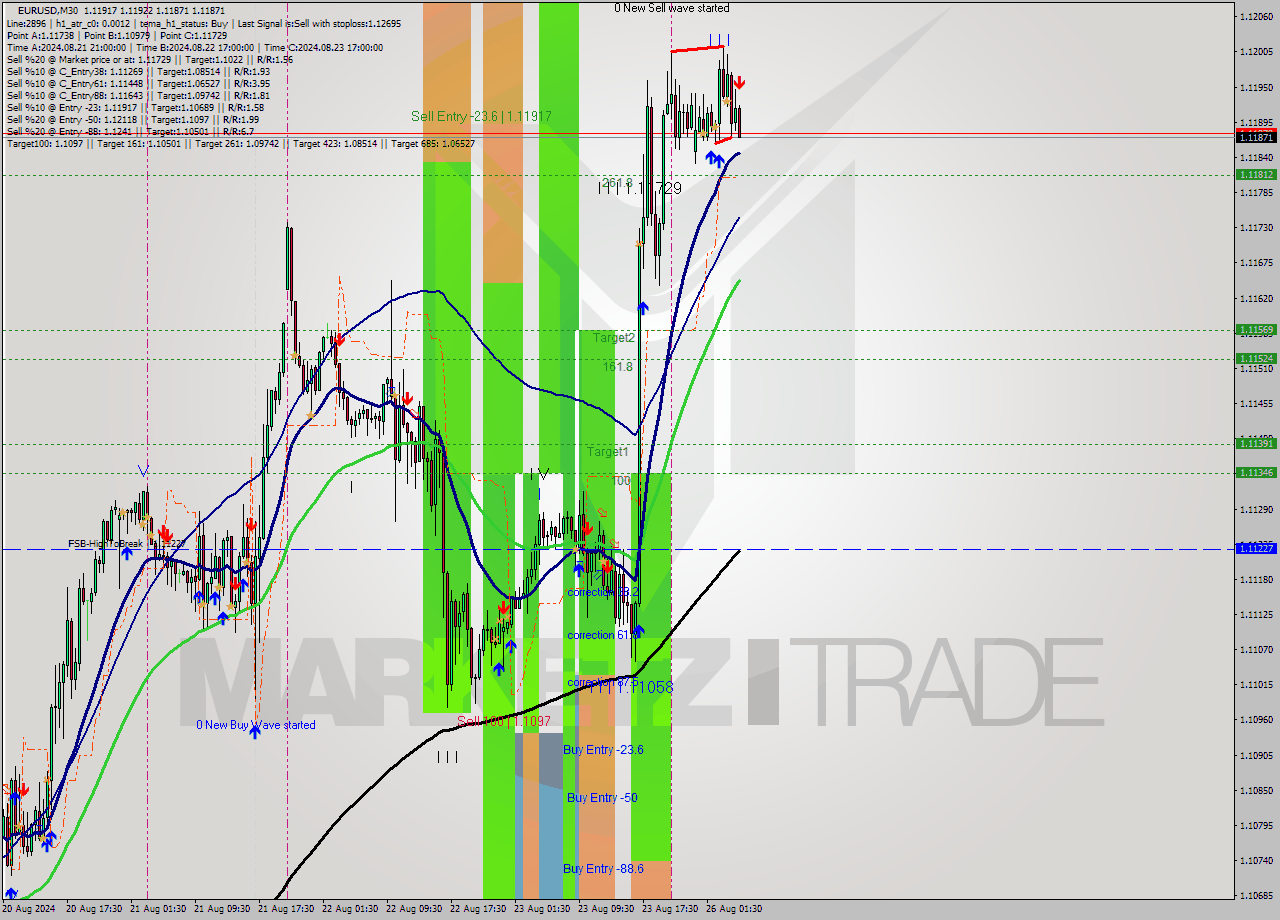Screen dimensions: 1280x920
Task: Click the green price tag 1.11391
Action: pos(1256,443)
